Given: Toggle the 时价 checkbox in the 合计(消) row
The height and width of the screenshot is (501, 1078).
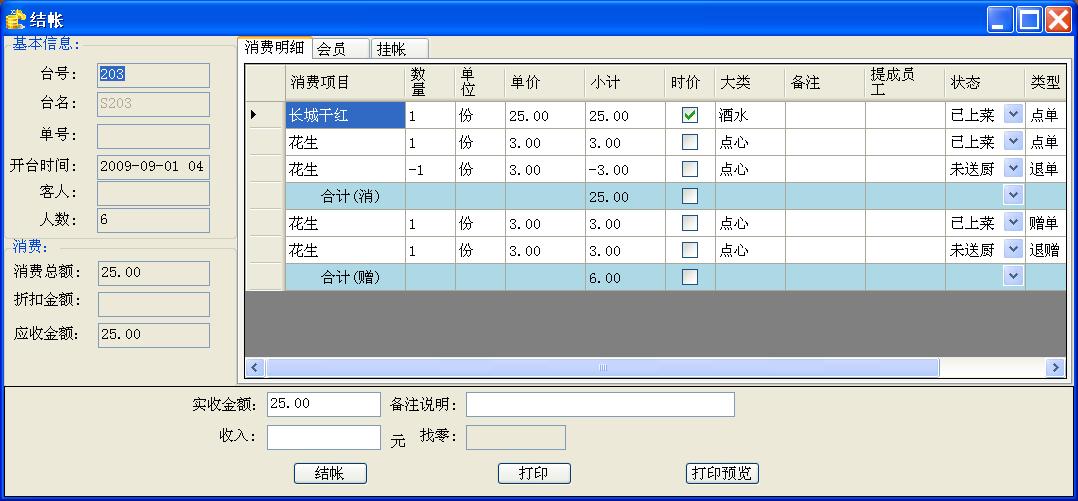Looking at the screenshot, I should pyautogui.click(x=689, y=196).
